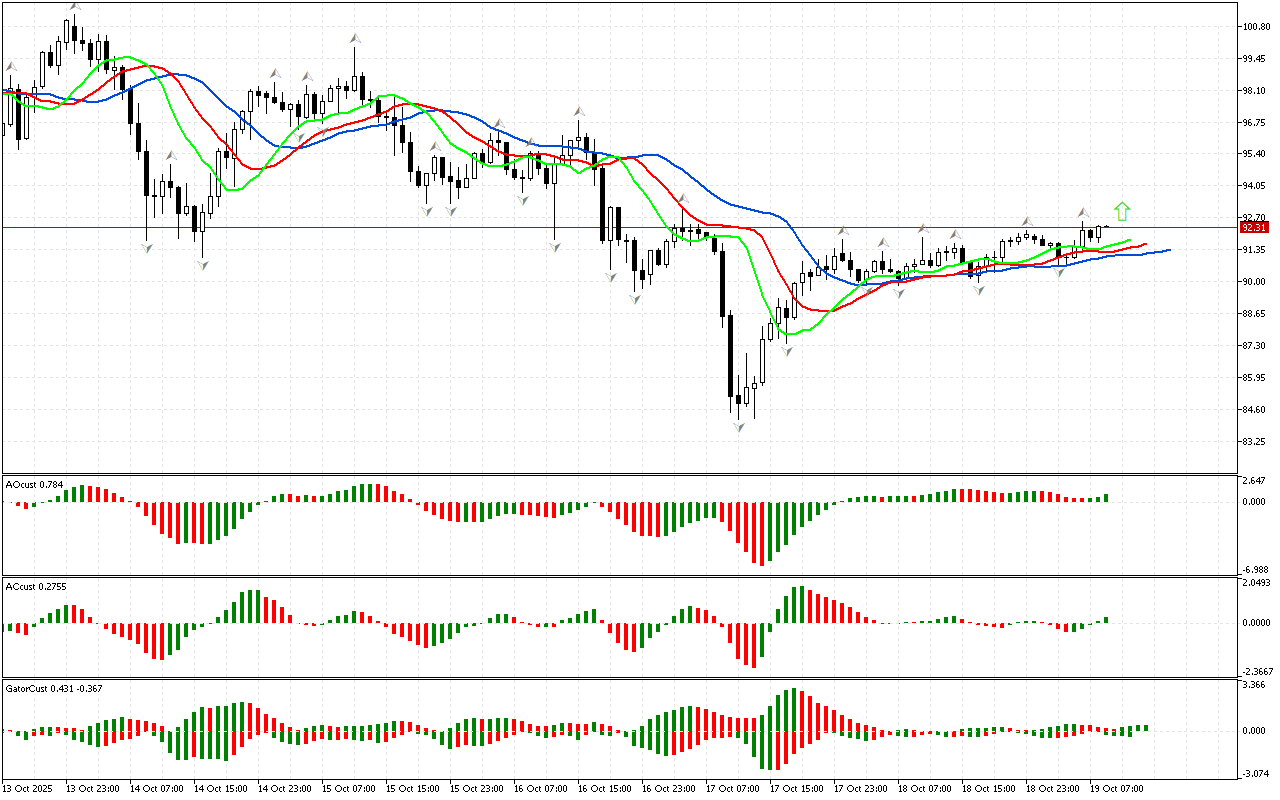Click the 2.647 value on AO scale
1280x800 pixels.
1253,481
